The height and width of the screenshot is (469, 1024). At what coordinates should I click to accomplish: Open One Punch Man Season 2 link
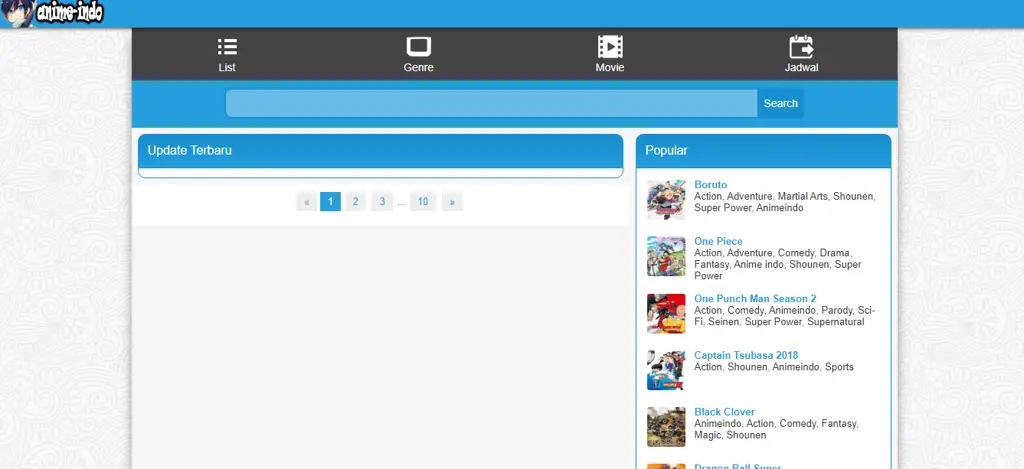click(x=755, y=299)
